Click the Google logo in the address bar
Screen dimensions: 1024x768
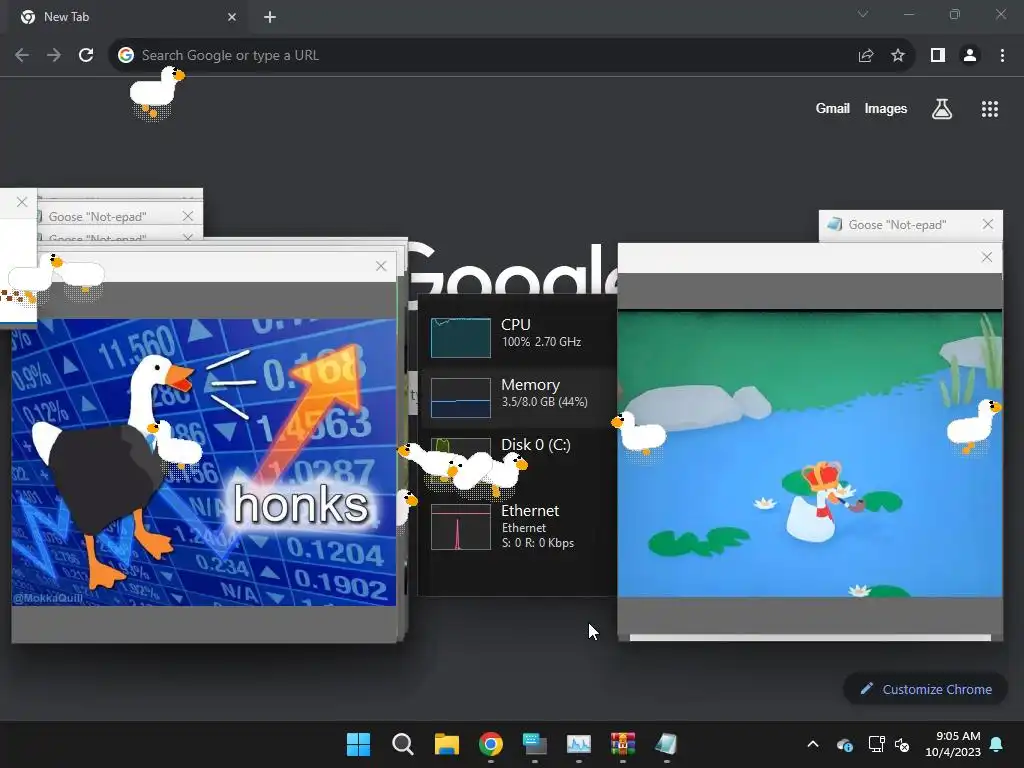126,56
